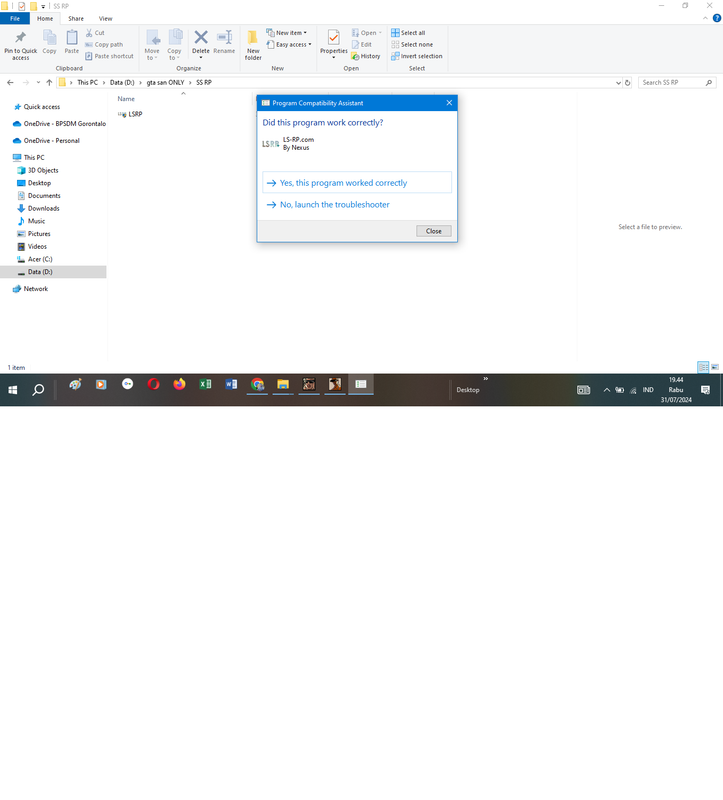
Task: Click the Delete X icon
Action: click(201, 37)
